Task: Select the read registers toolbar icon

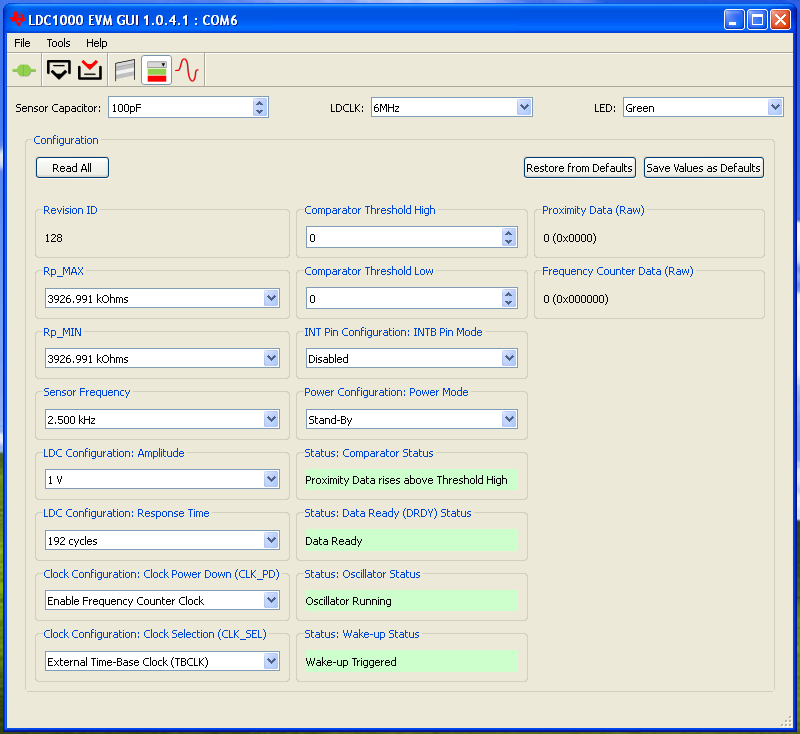Action: 58,70
